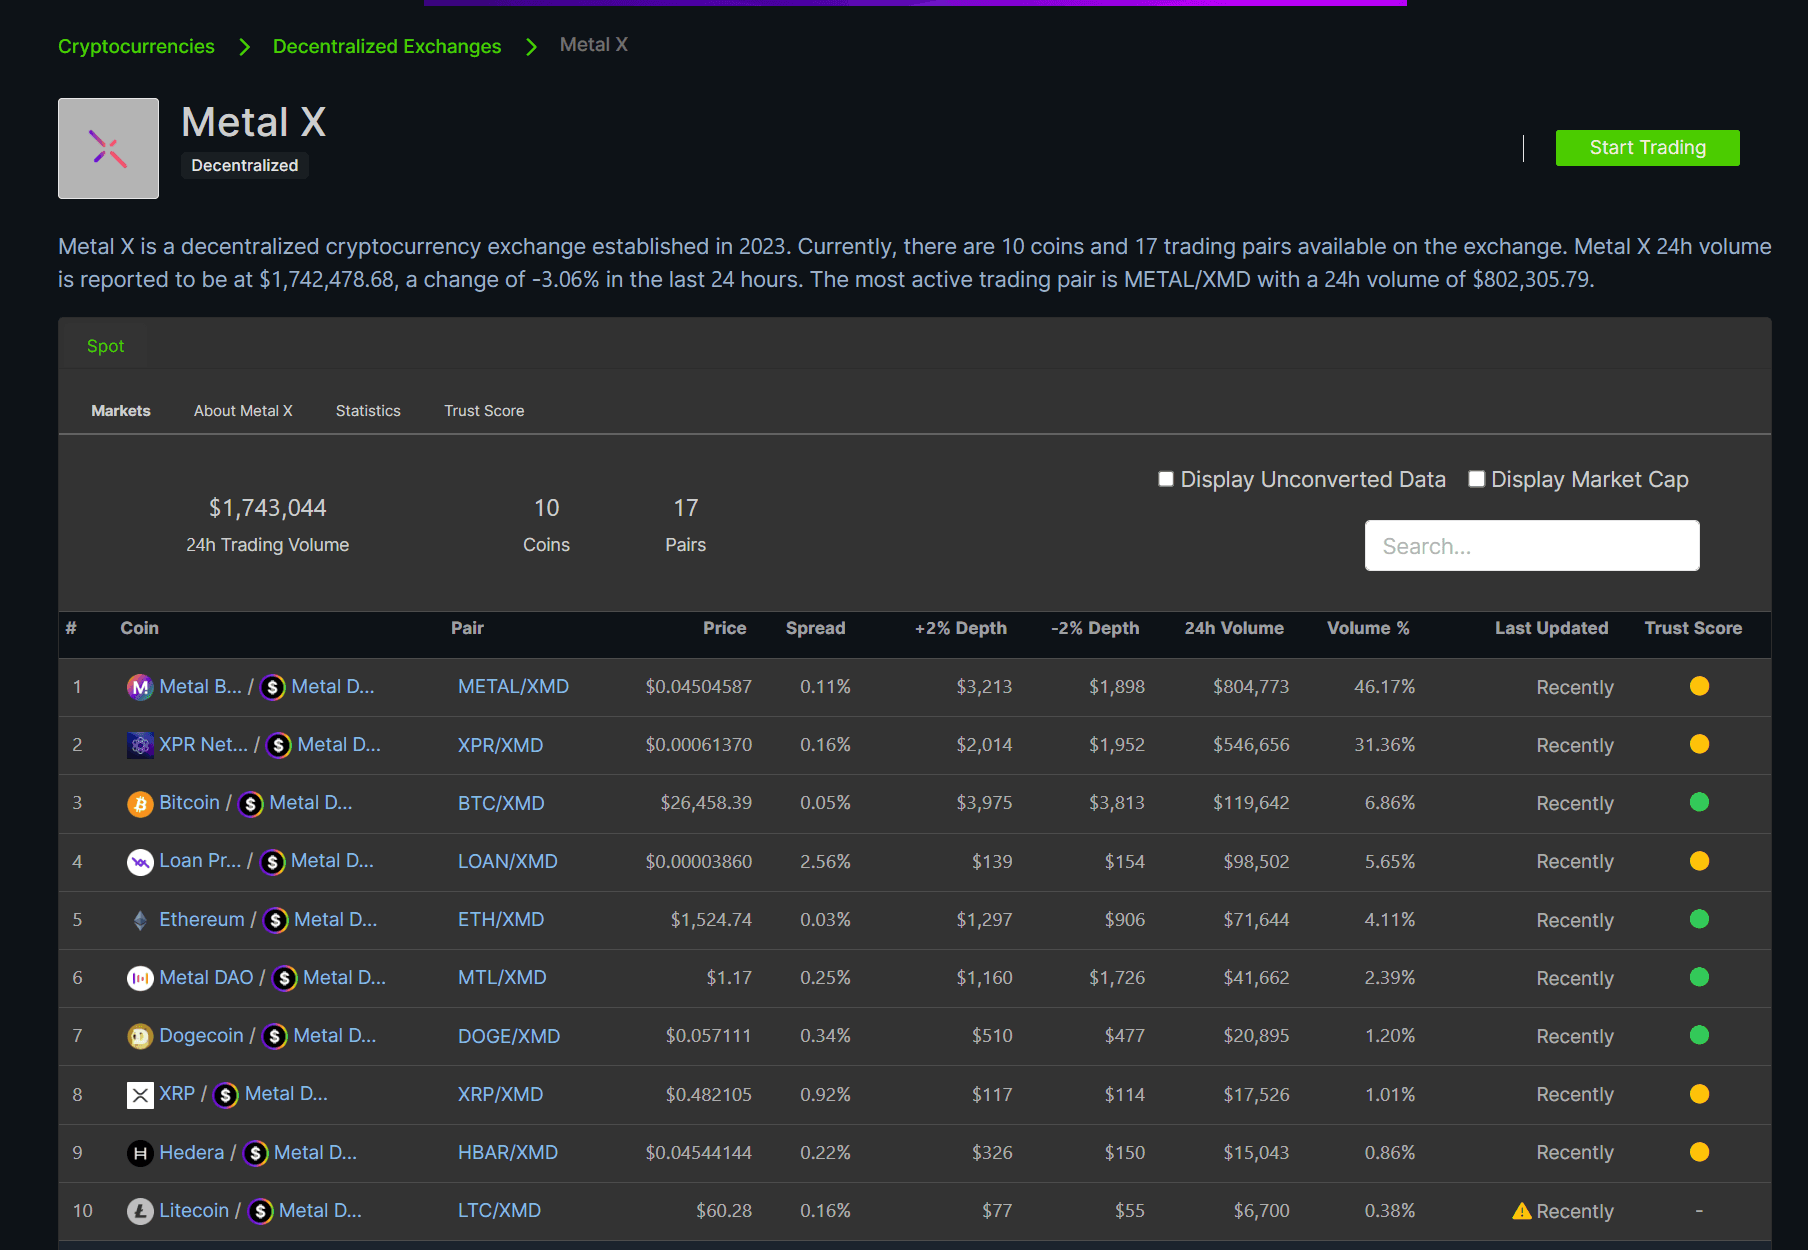The image size is (1808, 1250).
Task: Click the Metal Dollar icon in DOGE/XMD row
Action: click(x=275, y=1036)
